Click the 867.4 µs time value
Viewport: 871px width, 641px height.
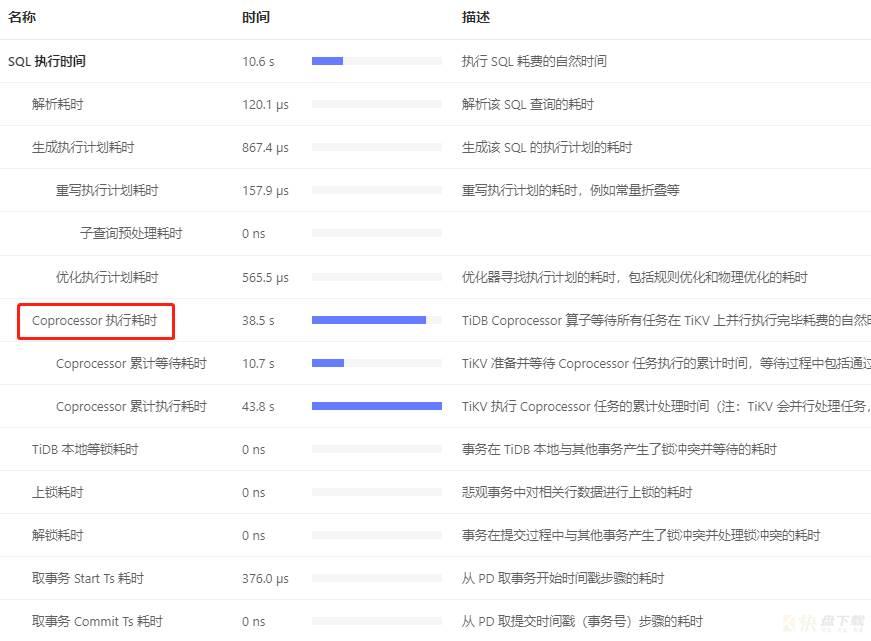pos(266,148)
